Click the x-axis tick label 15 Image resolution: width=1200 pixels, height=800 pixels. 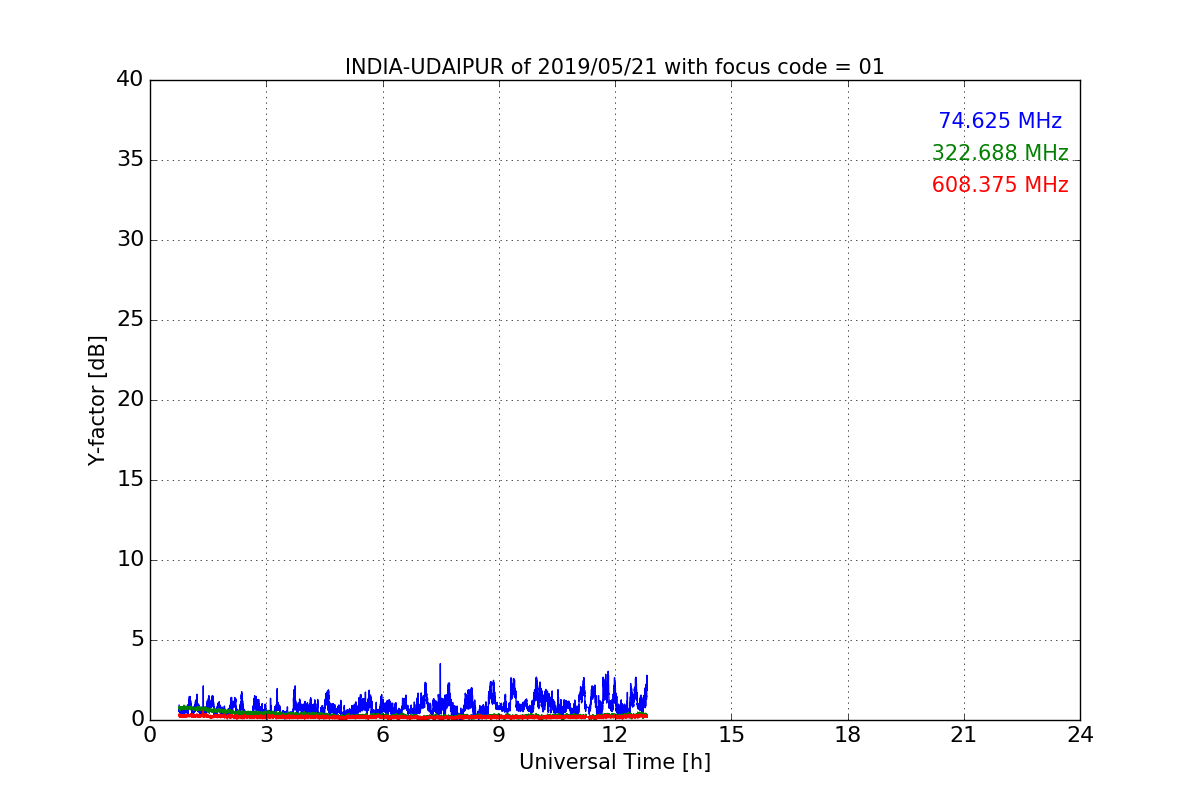731,735
